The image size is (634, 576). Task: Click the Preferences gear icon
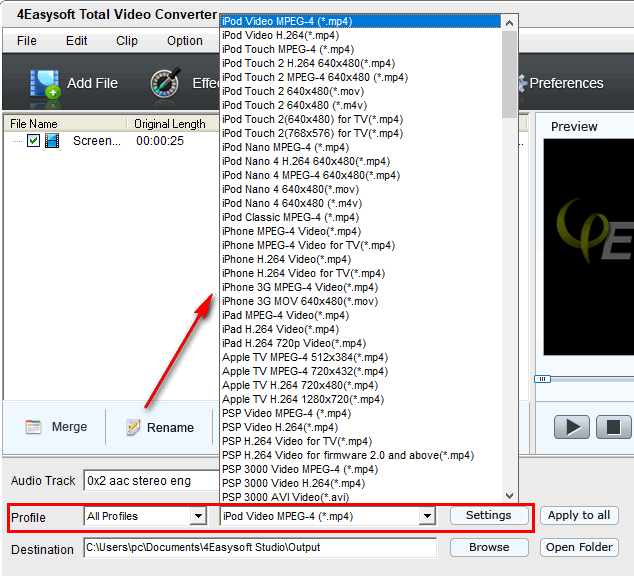pyautogui.click(x=522, y=83)
